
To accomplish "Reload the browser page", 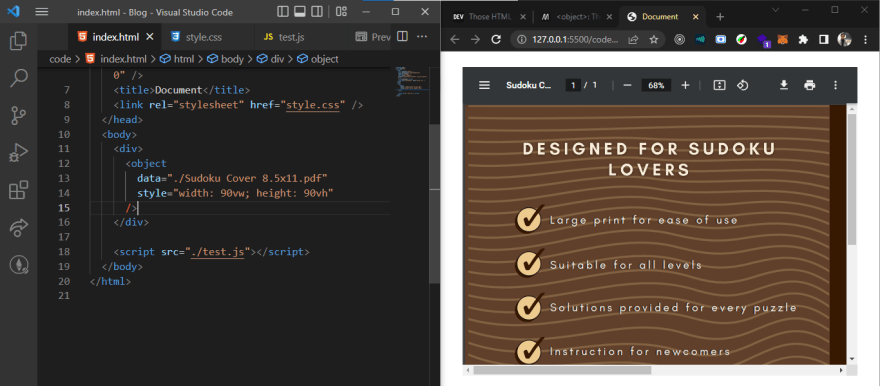I will pyautogui.click(x=496, y=39).
